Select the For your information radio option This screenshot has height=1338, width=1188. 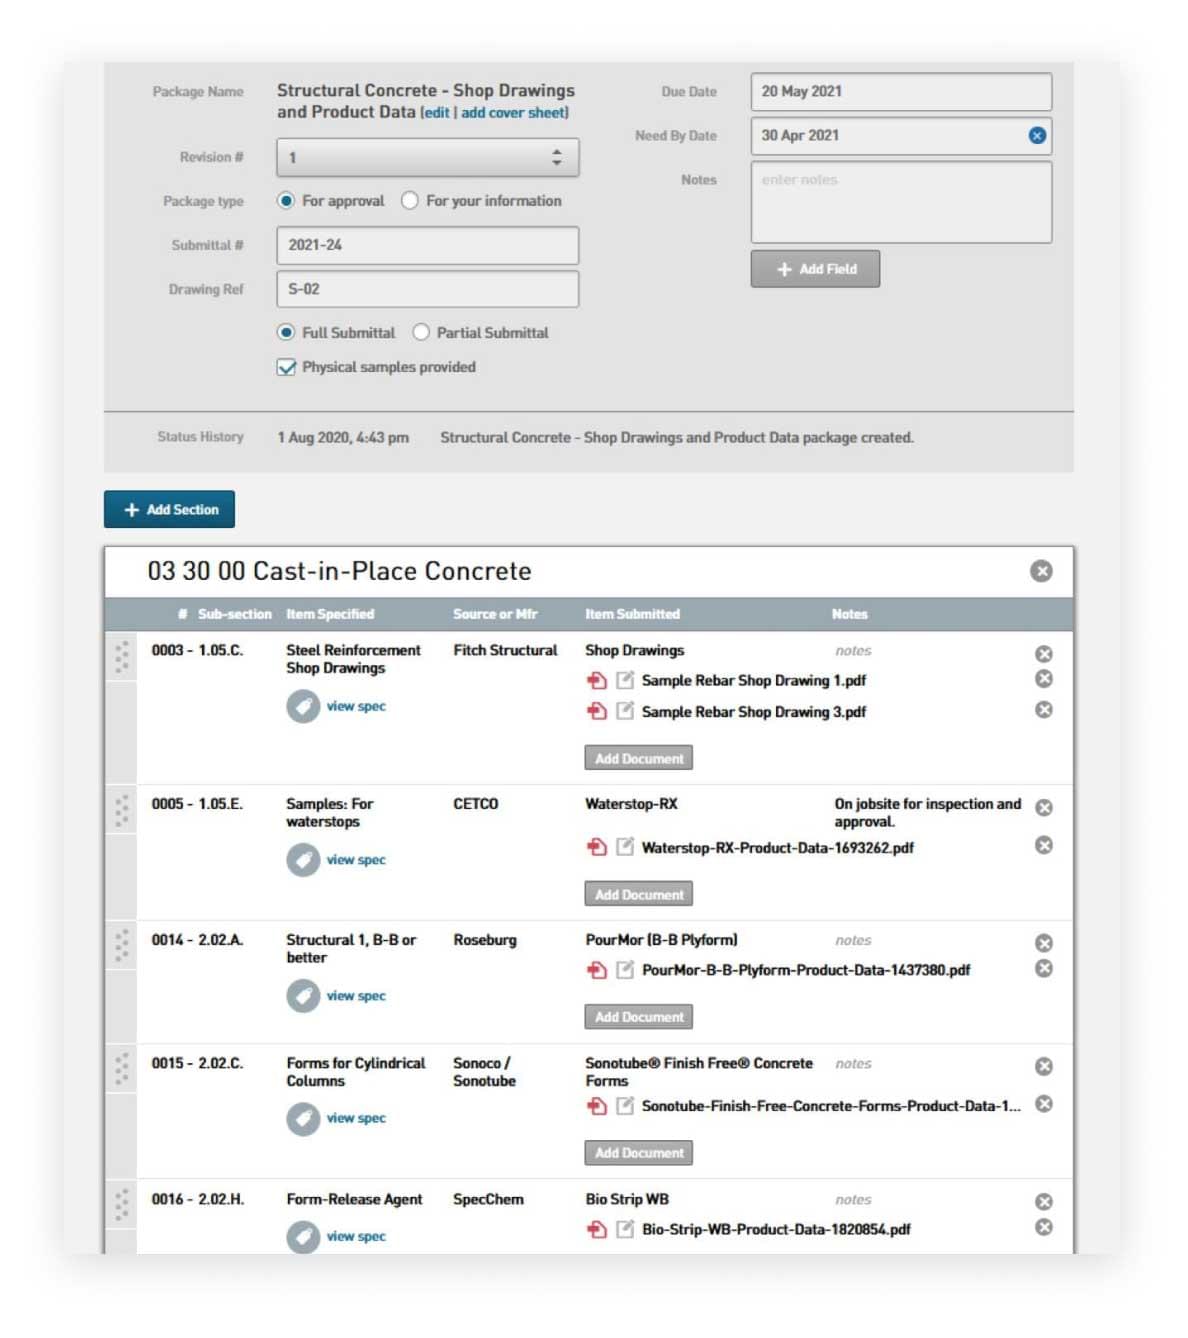[410, 201]
